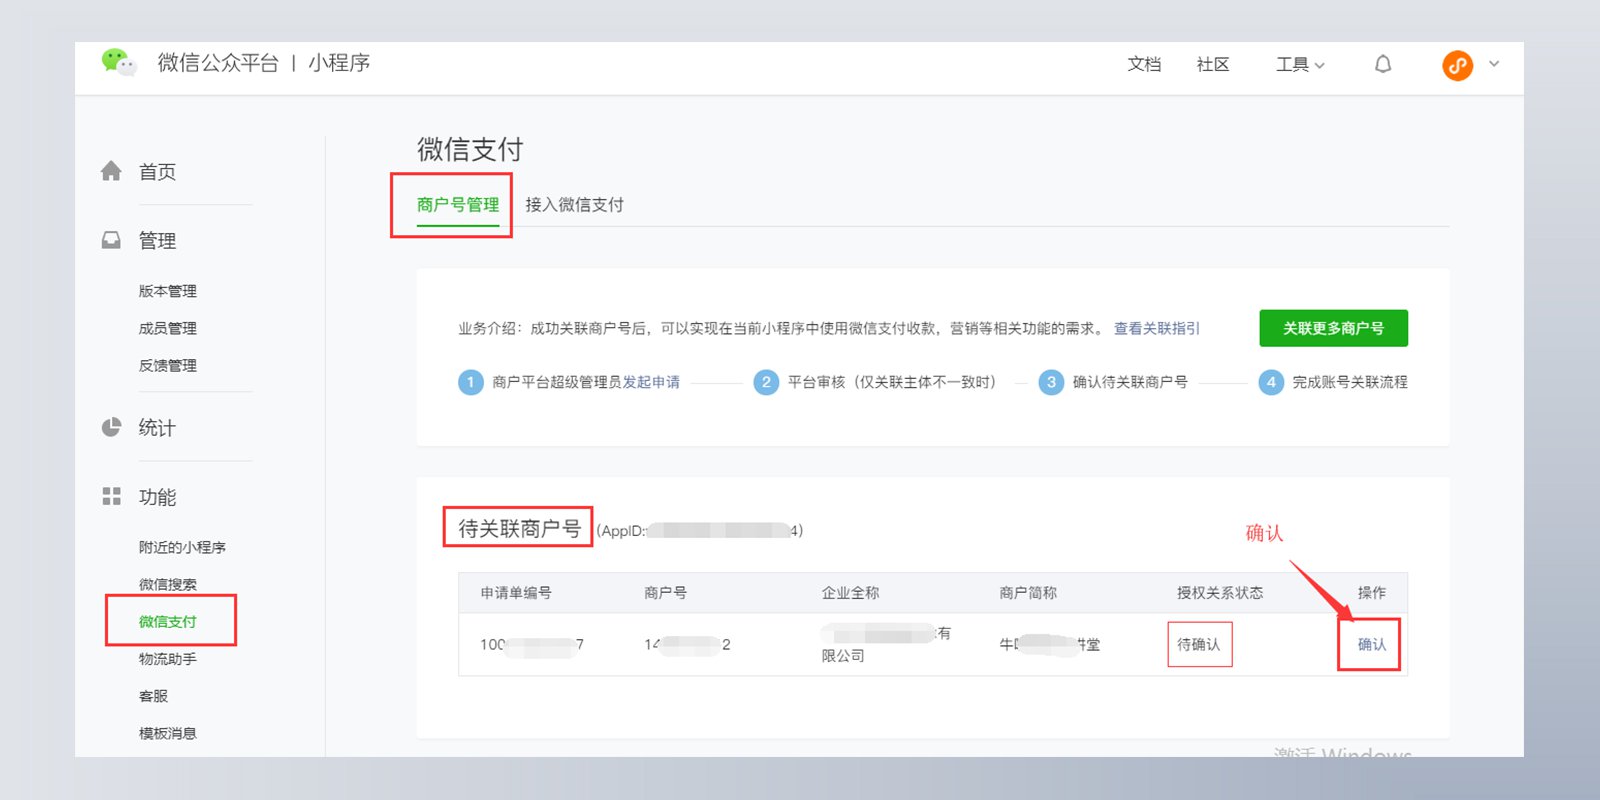Select 功能 section heading

pyautogui.click(x=157, y=497)
